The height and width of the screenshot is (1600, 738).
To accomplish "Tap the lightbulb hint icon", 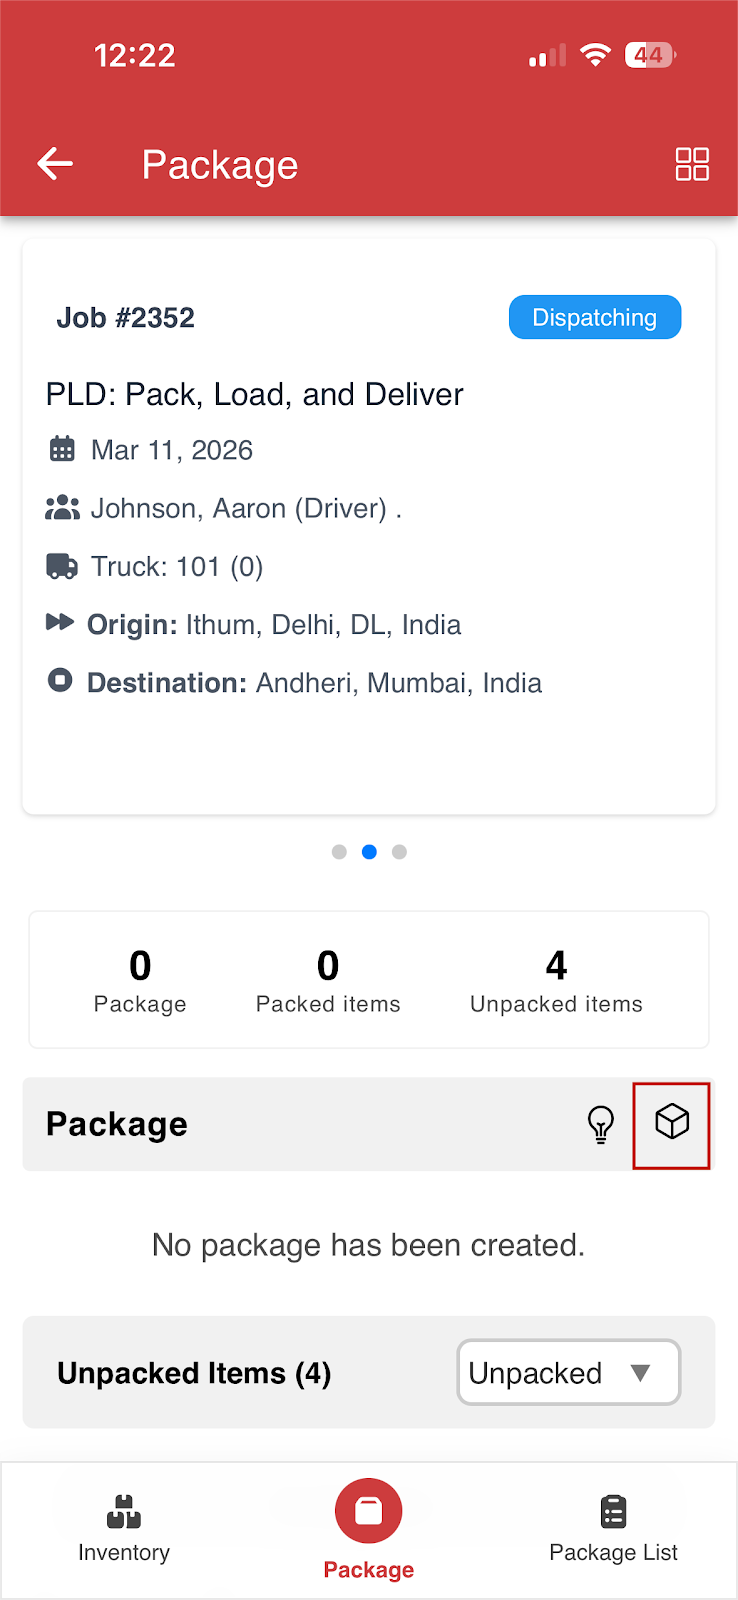I will [600, 1124].
